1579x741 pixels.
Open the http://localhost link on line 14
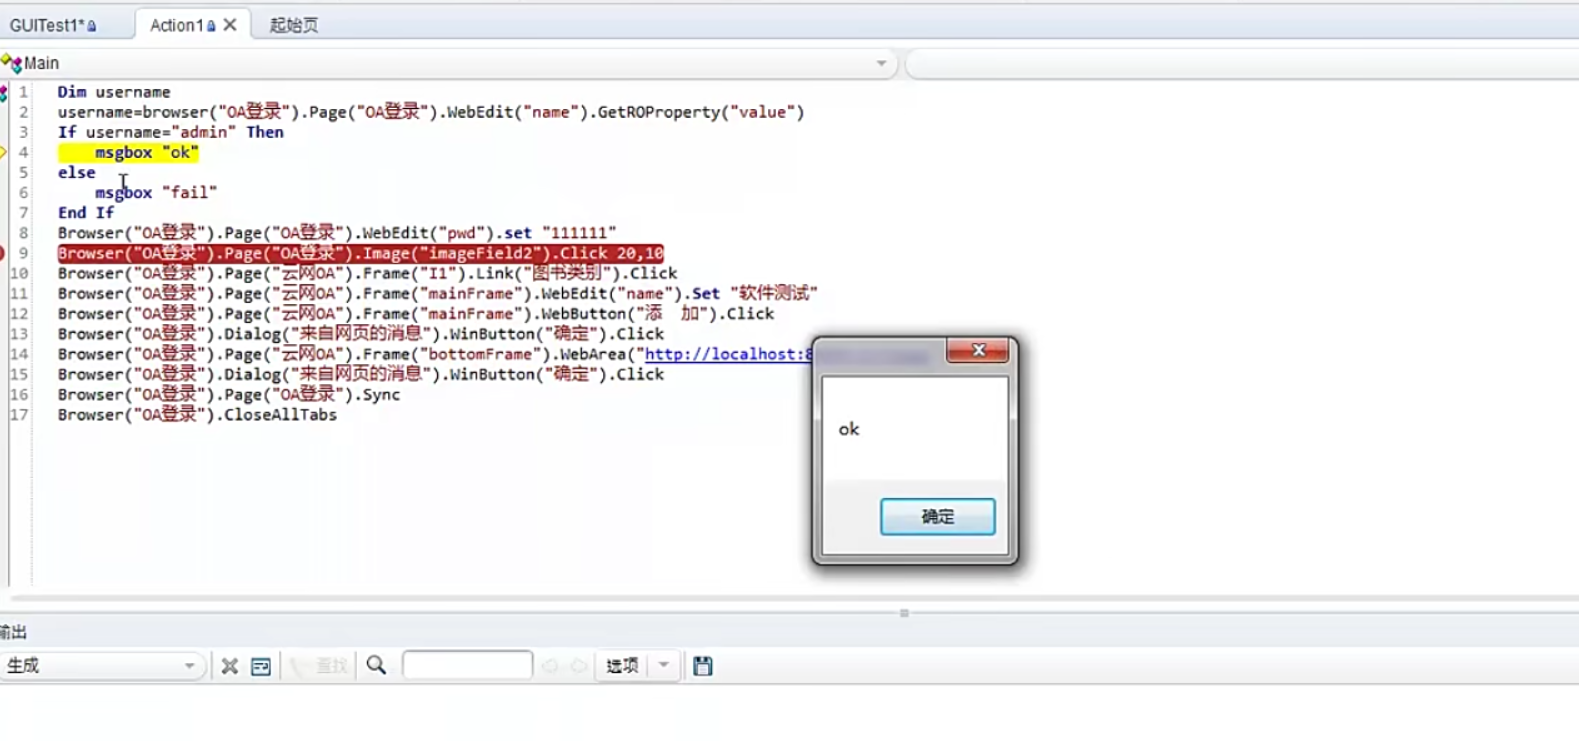[729, 354]
